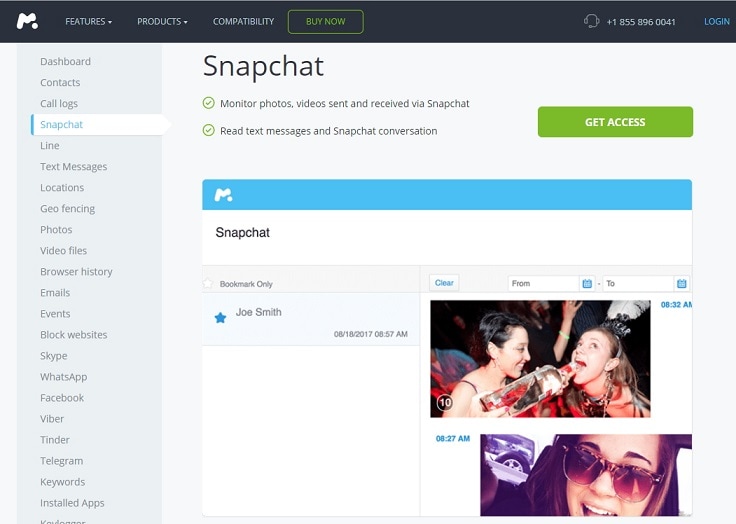
Task: Click the 08:27 AM message timestamp
Action: [452, 439]
